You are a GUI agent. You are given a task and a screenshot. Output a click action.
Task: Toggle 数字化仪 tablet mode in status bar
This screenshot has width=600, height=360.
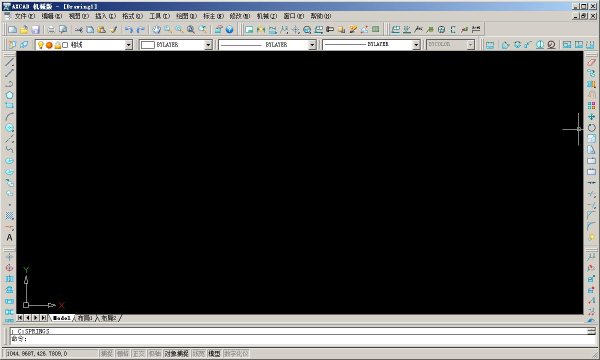[x=236, y=354]
